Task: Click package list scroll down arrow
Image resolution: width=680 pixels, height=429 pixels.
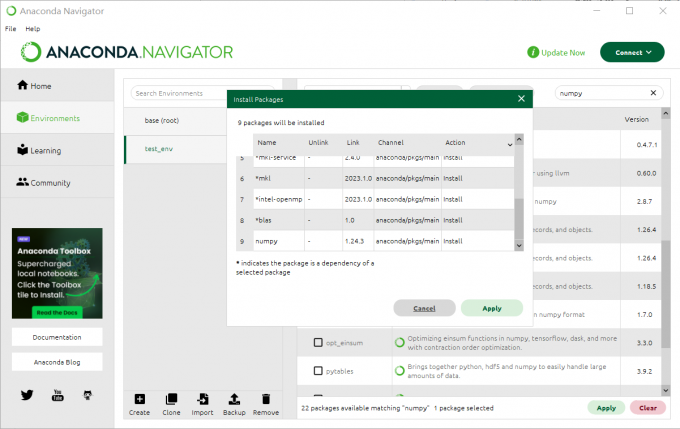Action: tap(665, 390)
